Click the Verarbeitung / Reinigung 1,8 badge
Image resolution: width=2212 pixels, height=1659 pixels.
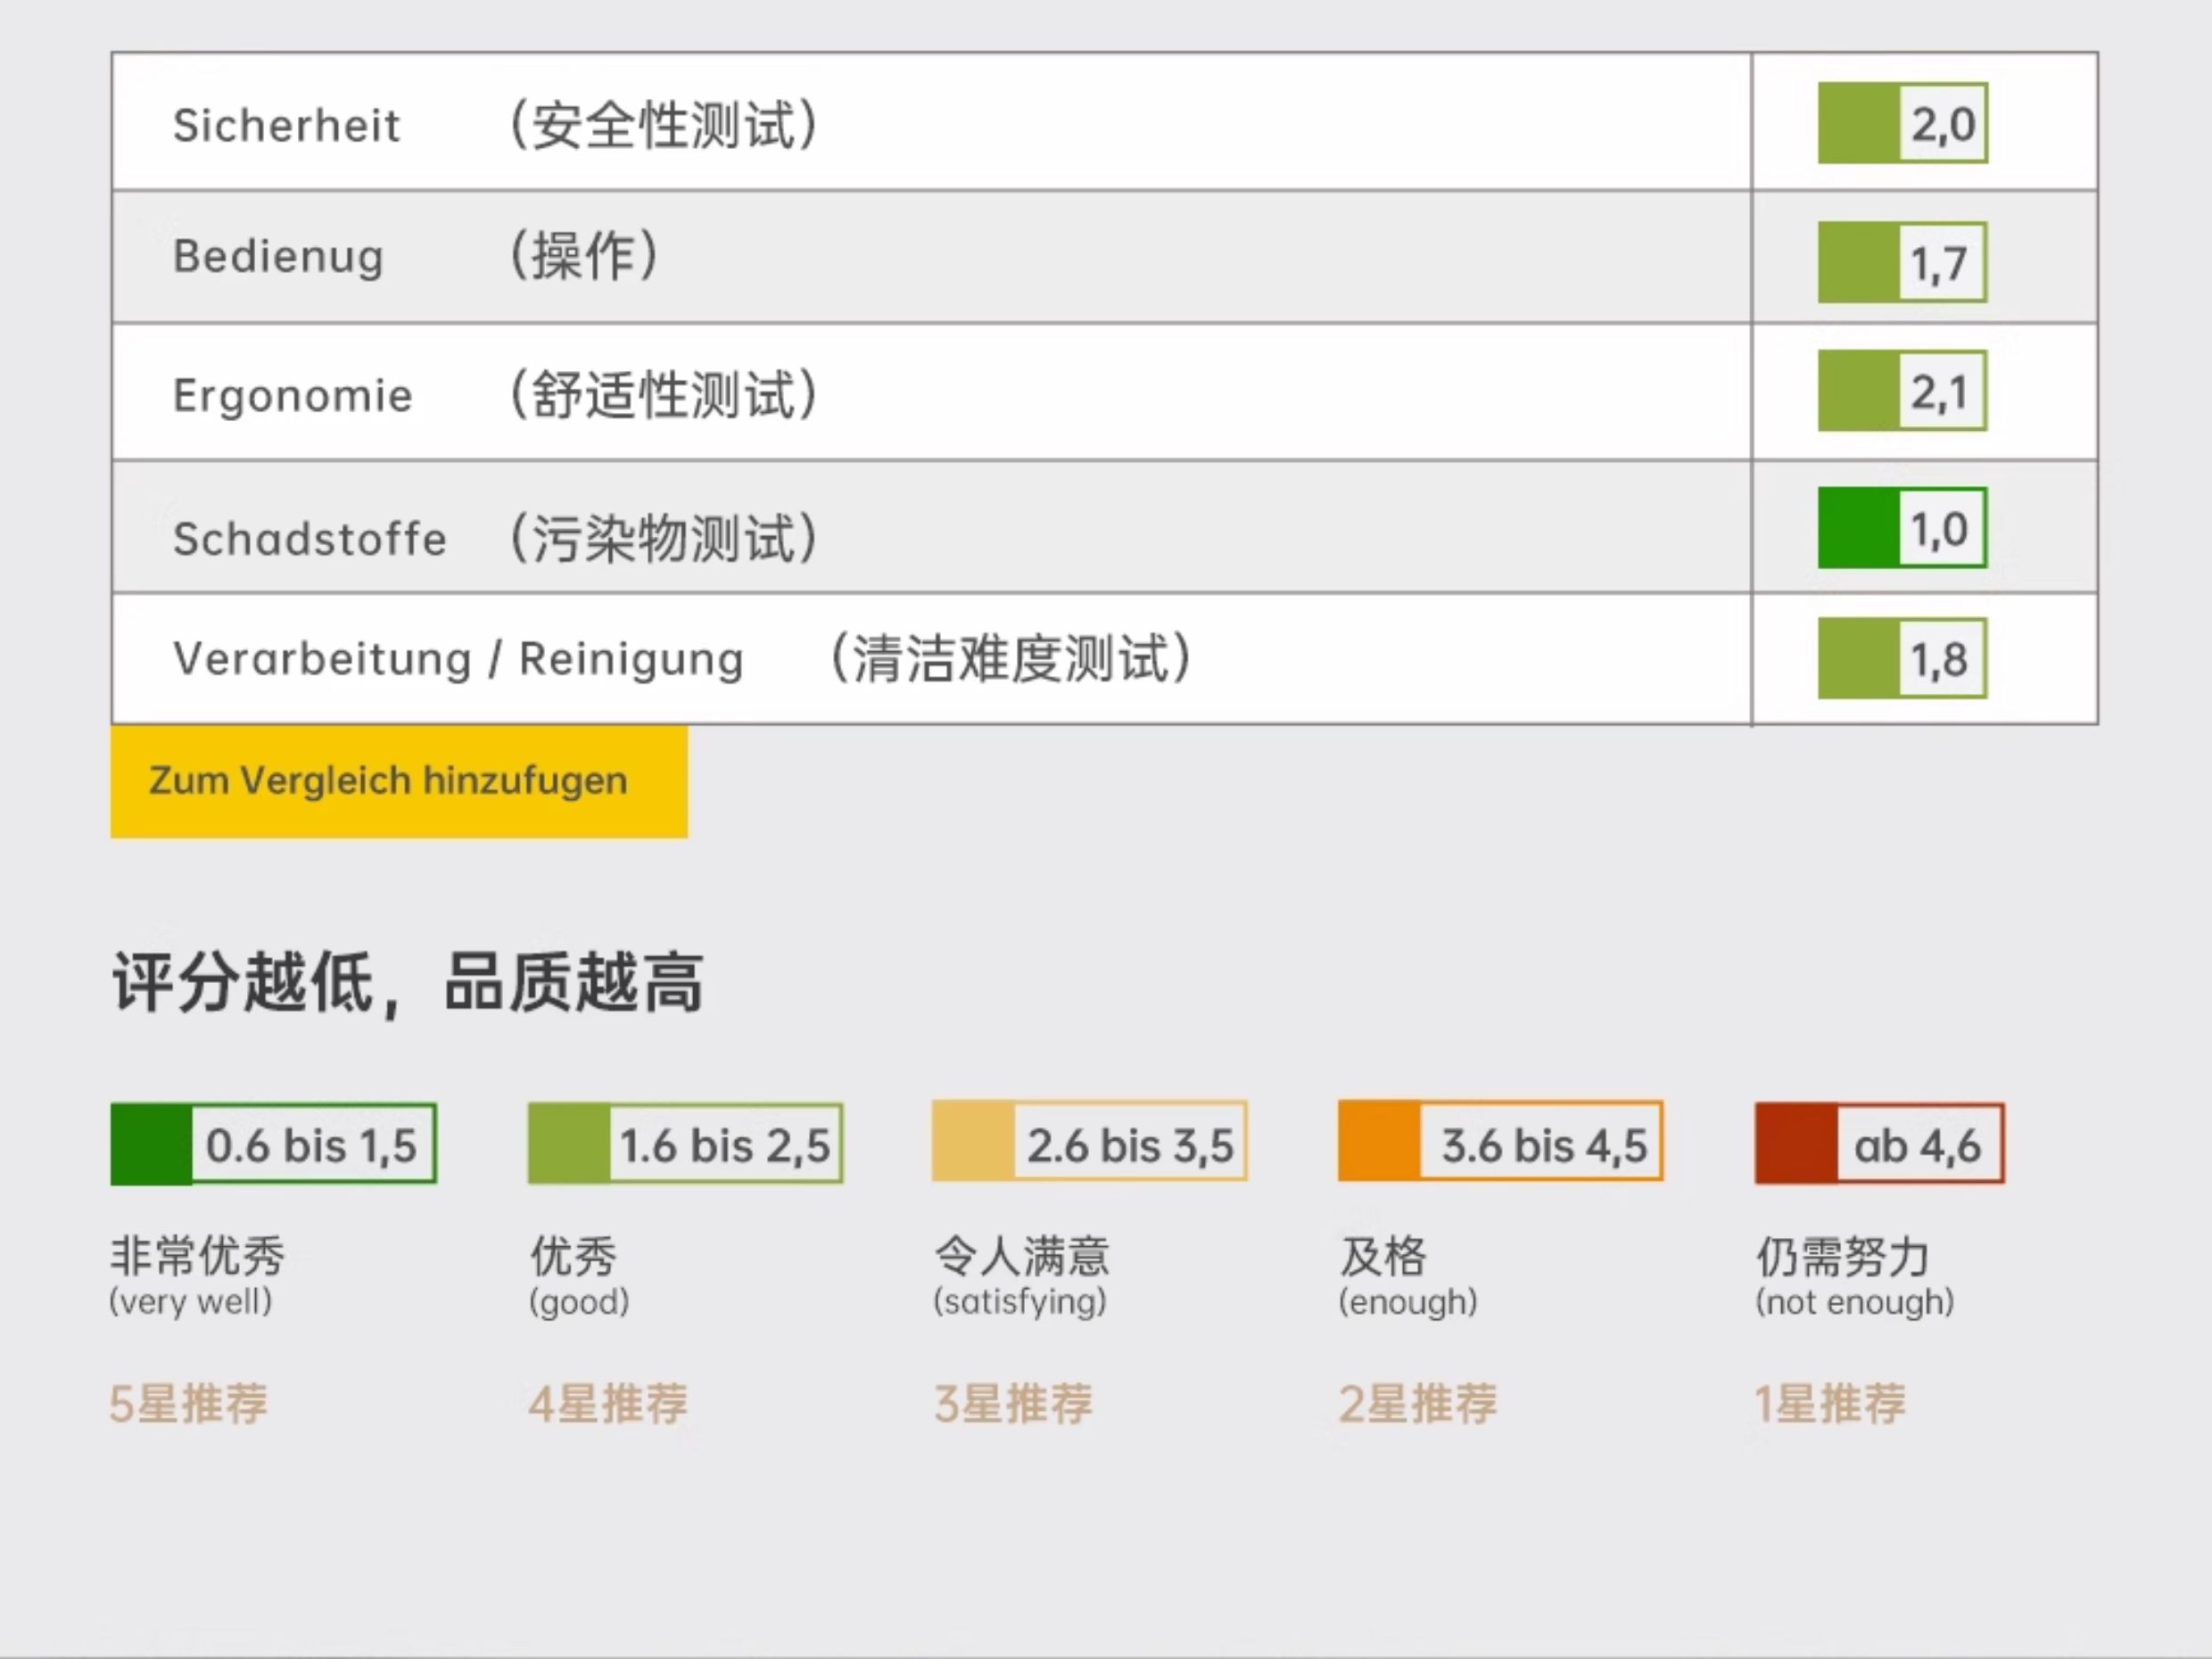coord(1902,658)
